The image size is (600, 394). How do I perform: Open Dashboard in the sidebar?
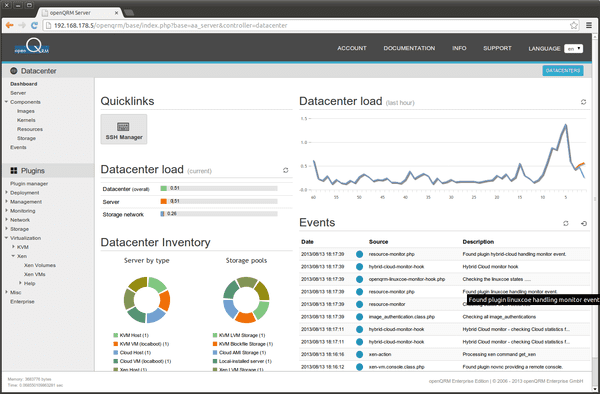click(24, 84)
